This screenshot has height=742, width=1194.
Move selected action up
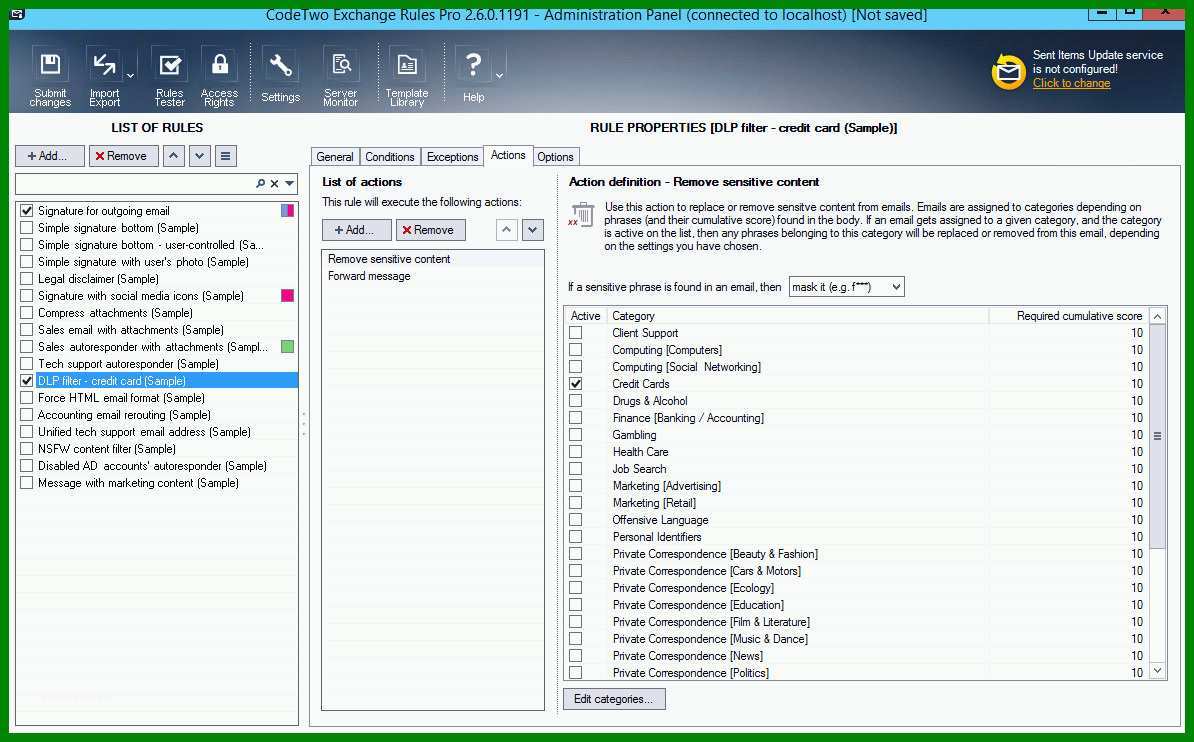click(507, 229)
